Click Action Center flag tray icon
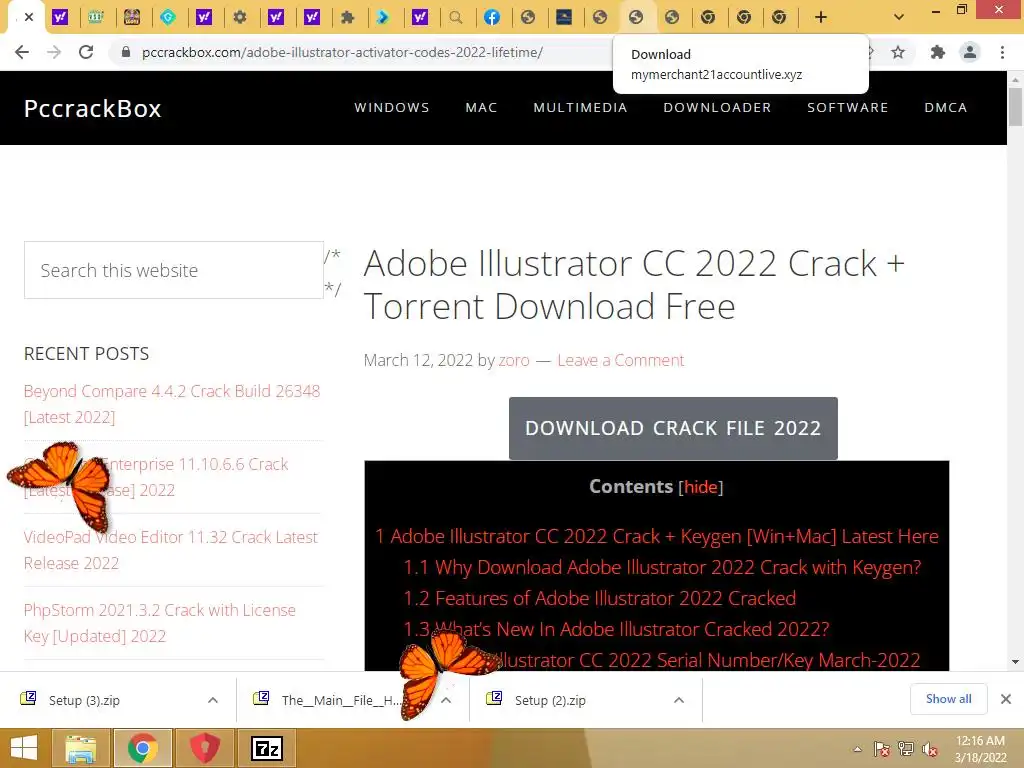The image size is (1024, 768). tap(881, 749)
